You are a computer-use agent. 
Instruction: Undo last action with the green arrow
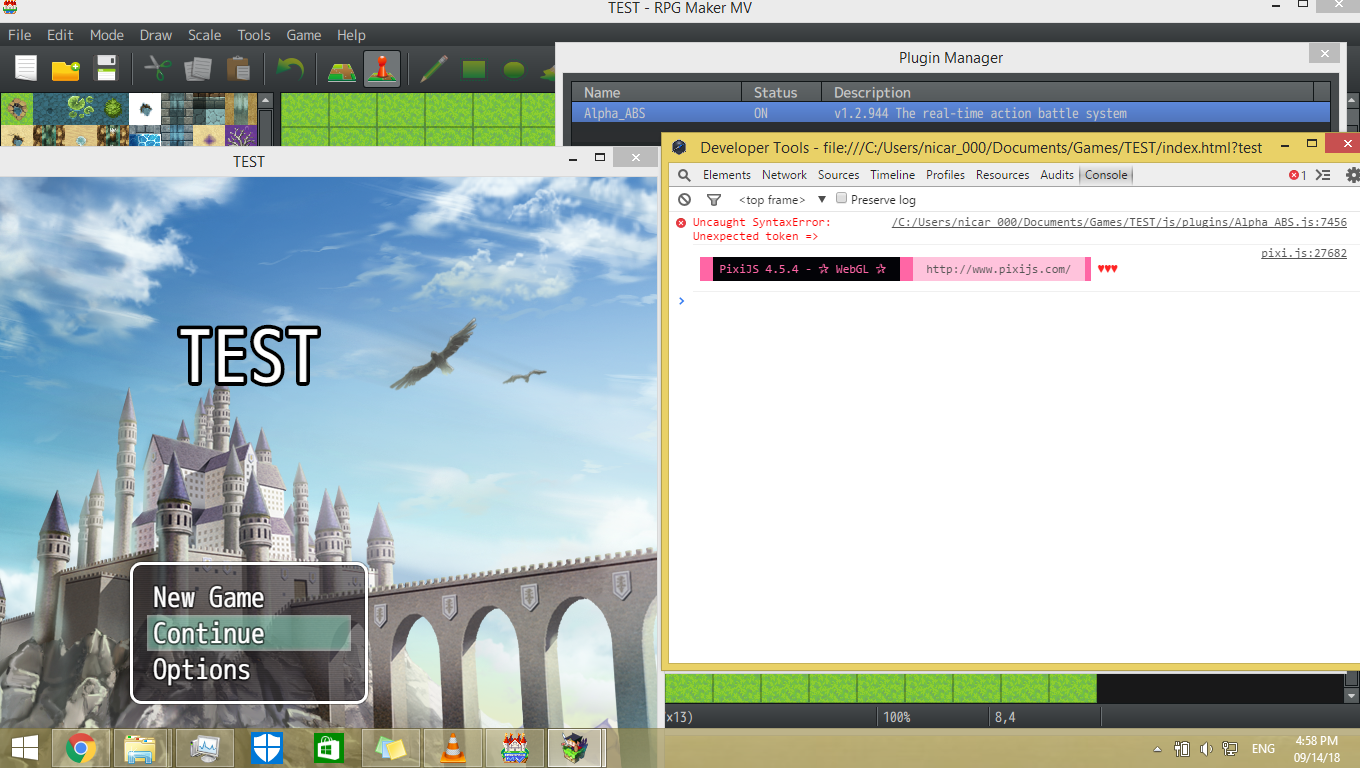290,69
